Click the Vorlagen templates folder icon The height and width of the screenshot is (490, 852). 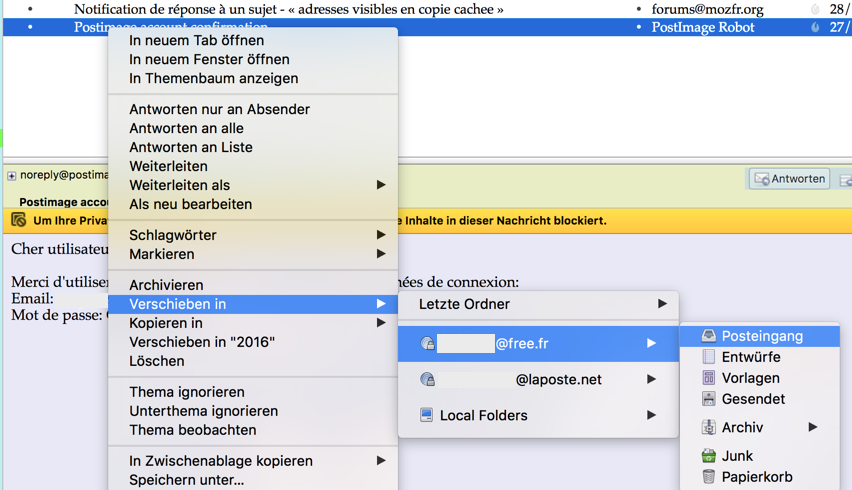(708, 378)
